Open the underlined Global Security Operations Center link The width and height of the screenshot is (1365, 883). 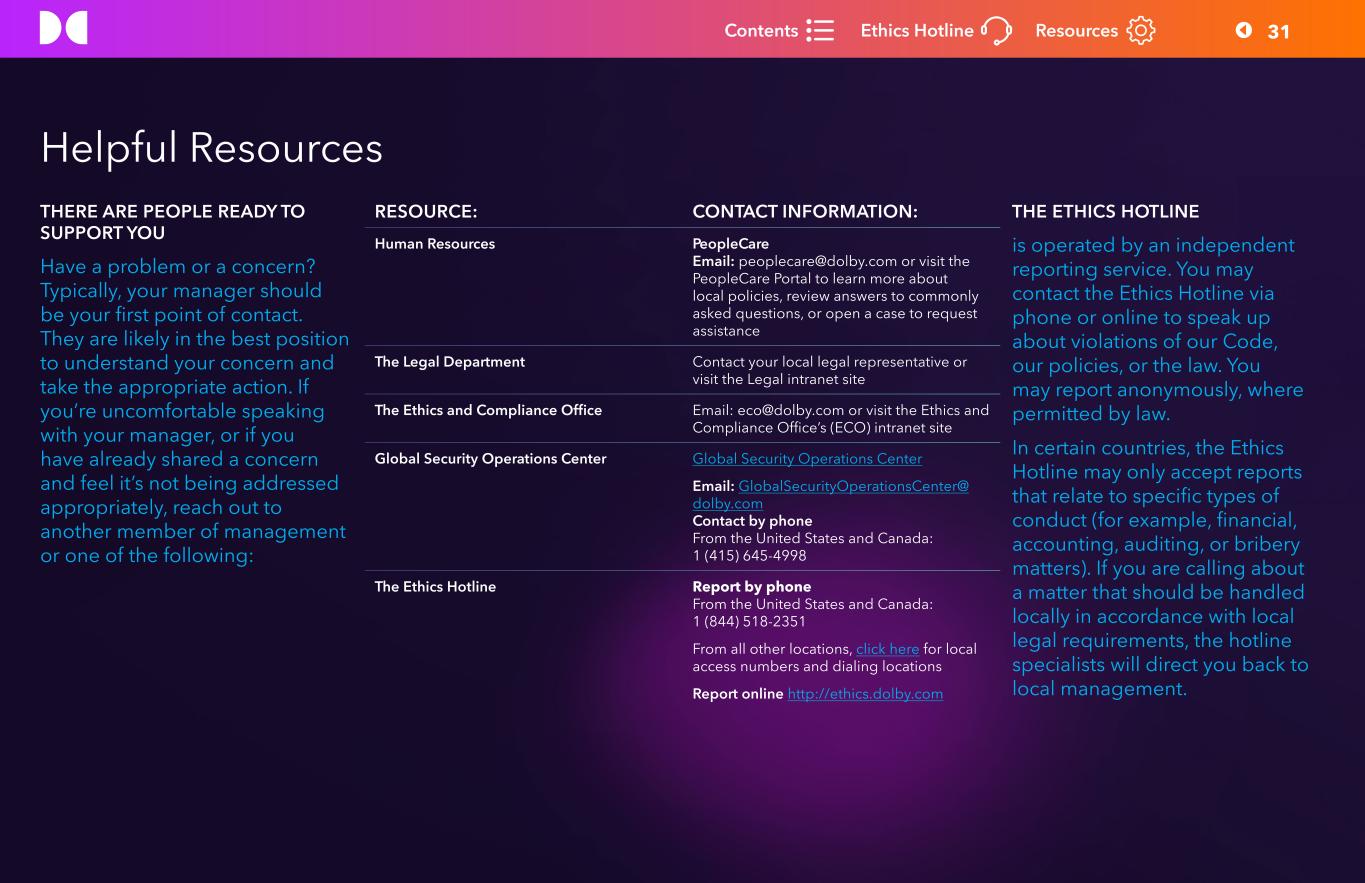[x=807, y=459]
